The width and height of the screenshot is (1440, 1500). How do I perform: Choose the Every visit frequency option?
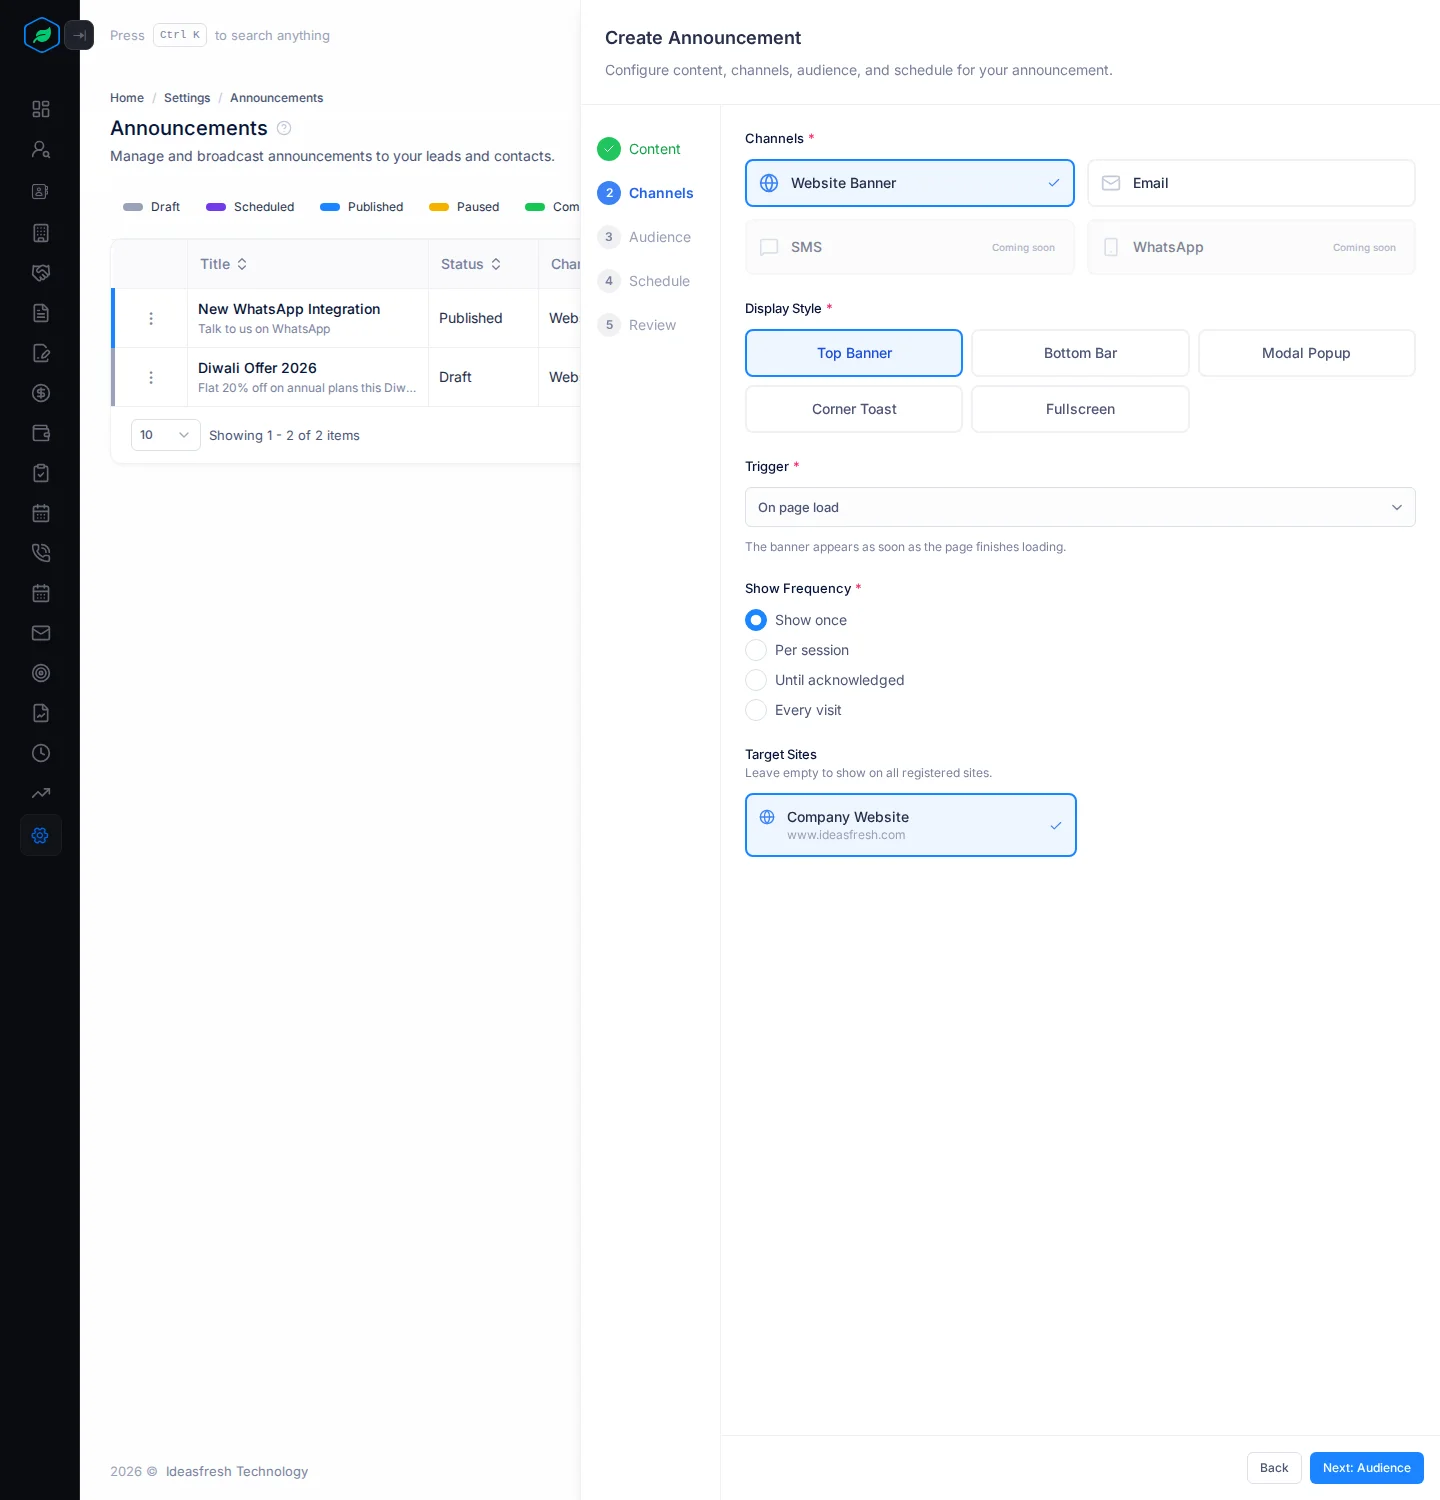pos(793,710)
